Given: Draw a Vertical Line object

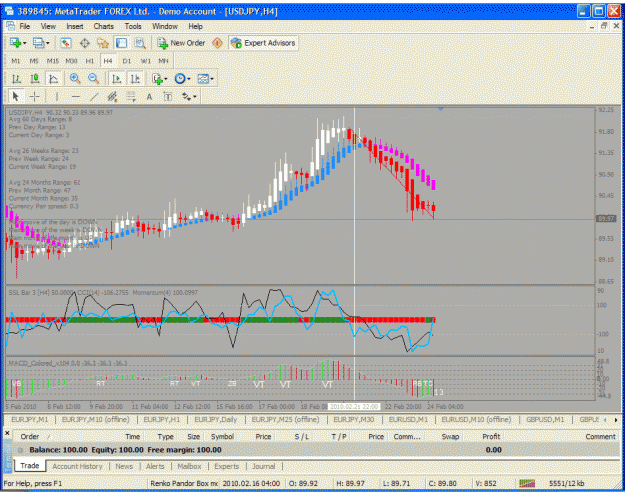Looking at the screenshot, I should point(57,96).
